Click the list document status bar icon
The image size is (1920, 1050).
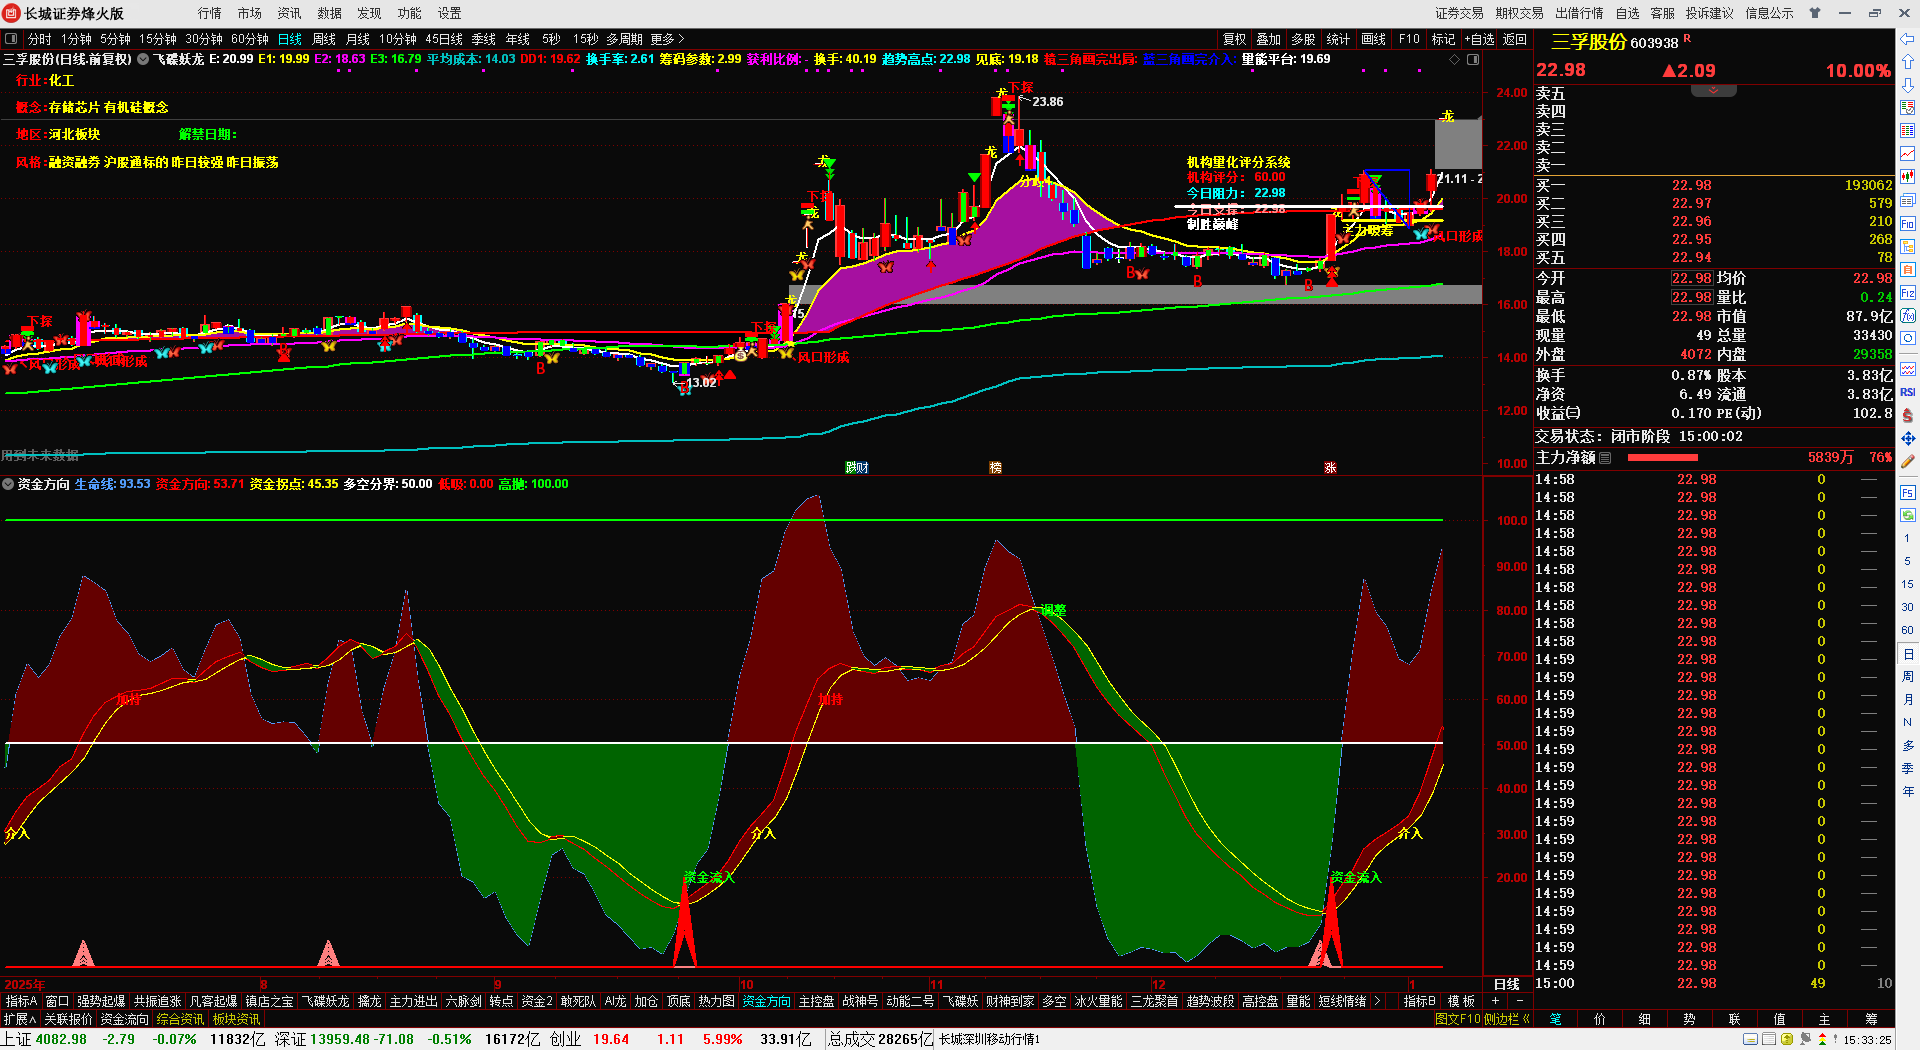tap(1768, 1039)
